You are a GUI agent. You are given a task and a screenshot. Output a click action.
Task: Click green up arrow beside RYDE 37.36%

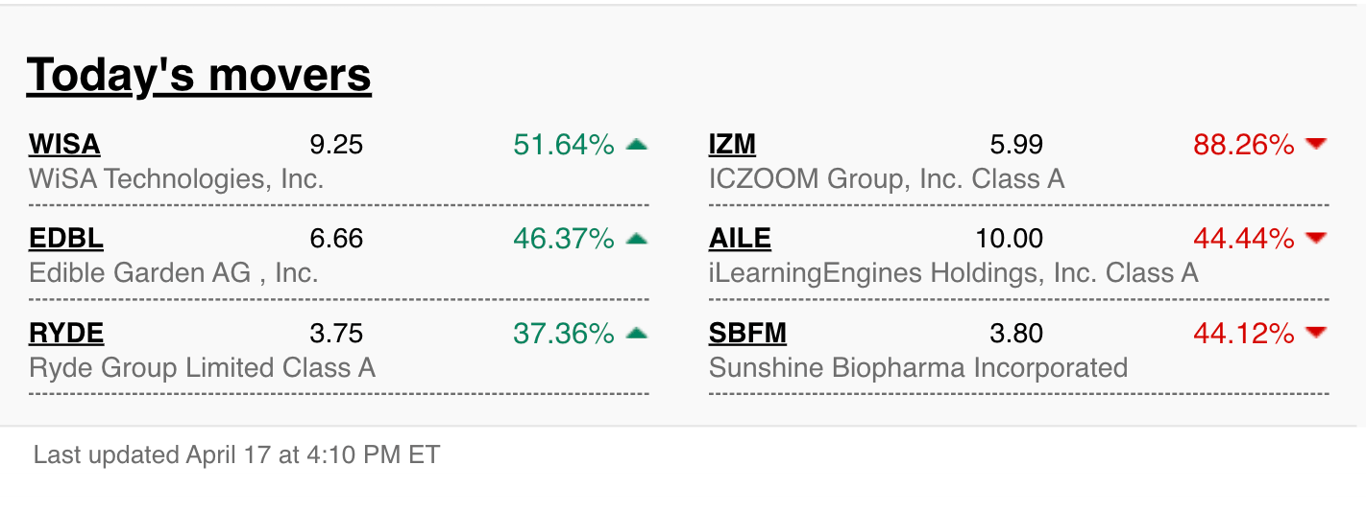[636, 333]
